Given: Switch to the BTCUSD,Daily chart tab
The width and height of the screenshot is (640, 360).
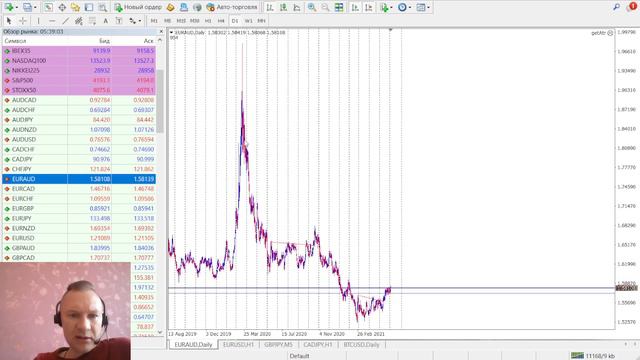Looking at the screenshot, I should tap(362, 345).
